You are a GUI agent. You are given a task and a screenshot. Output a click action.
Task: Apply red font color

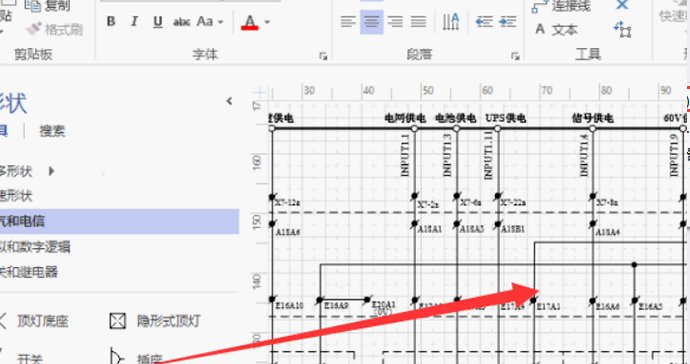click(250, 22)
